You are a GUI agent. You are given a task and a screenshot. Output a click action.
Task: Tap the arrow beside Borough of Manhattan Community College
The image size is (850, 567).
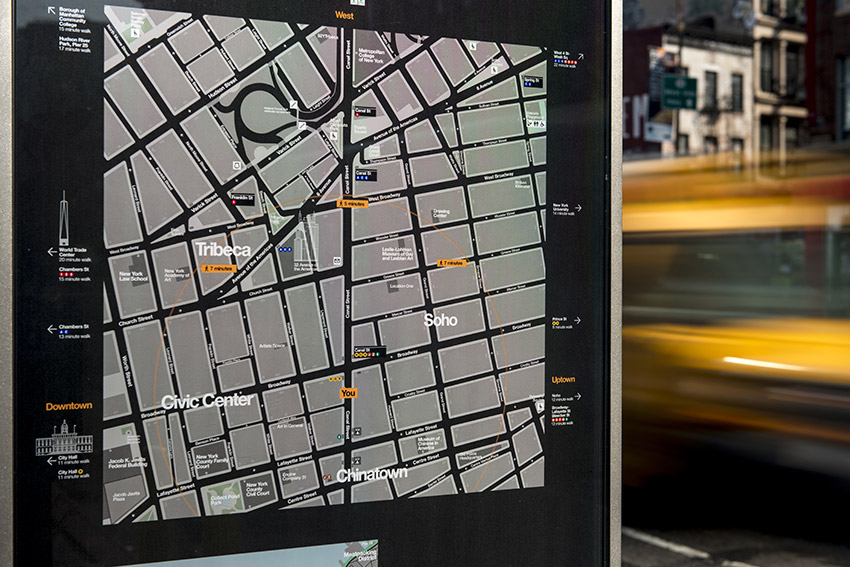pos(52,10)
